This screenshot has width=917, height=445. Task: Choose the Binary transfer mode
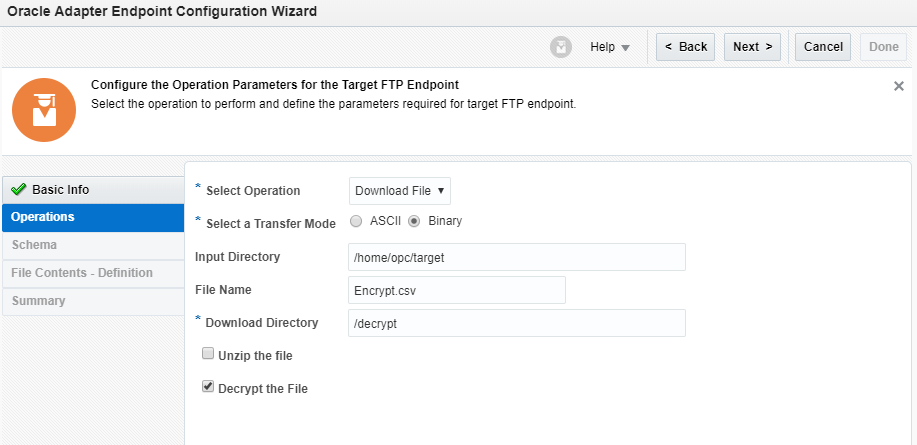click(x=414, y=221)
